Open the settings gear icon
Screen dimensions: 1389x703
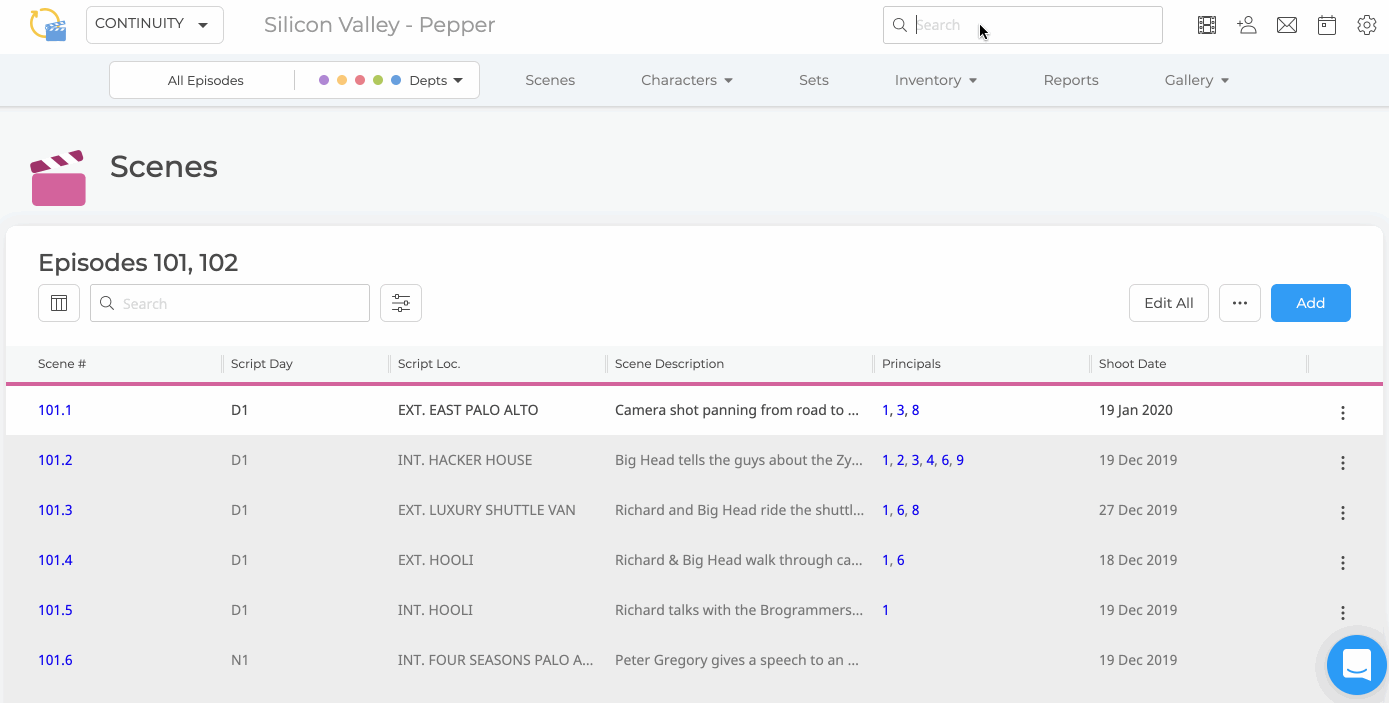pyautogui.click(x=1367, y=25)
